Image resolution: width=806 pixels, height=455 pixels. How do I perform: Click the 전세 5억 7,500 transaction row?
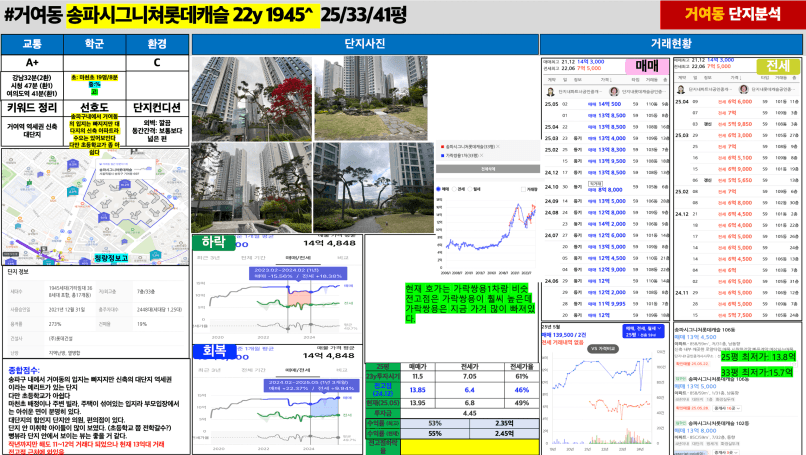point(738,315)
